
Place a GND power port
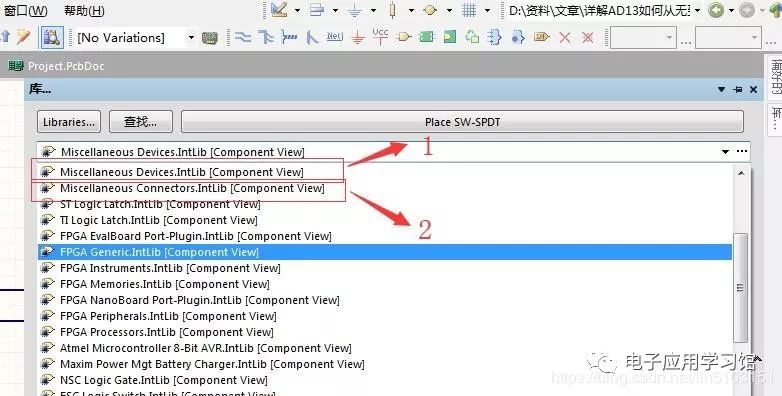coord(358,37)
